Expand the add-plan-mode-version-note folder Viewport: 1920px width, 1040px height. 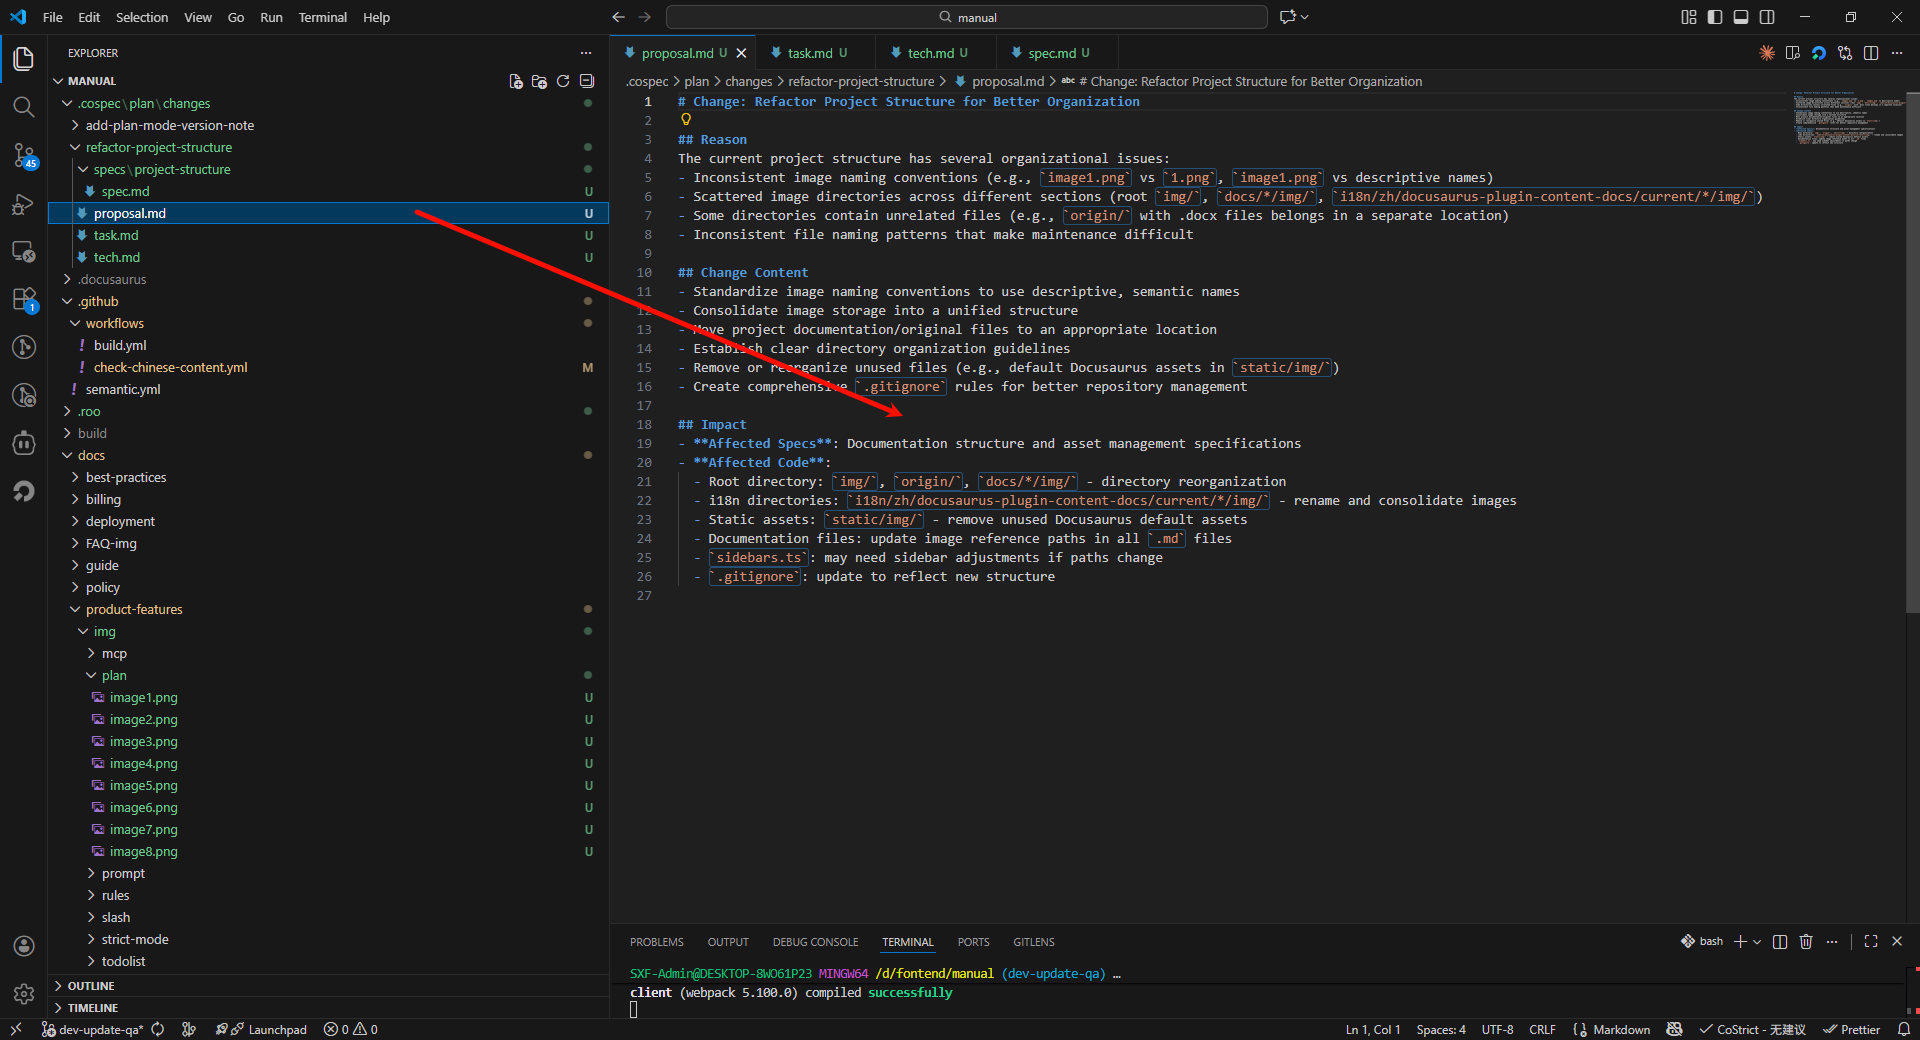coord(170,125)
